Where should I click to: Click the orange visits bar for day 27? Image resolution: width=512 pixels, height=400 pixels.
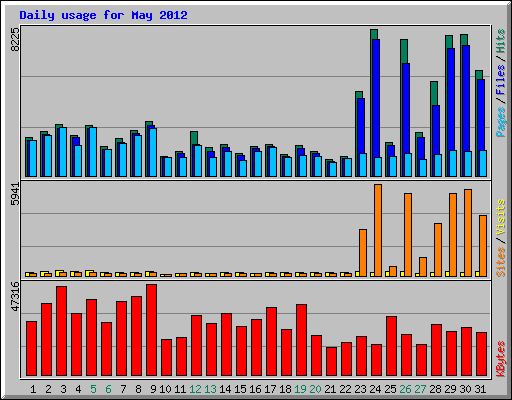pos(423,267)
